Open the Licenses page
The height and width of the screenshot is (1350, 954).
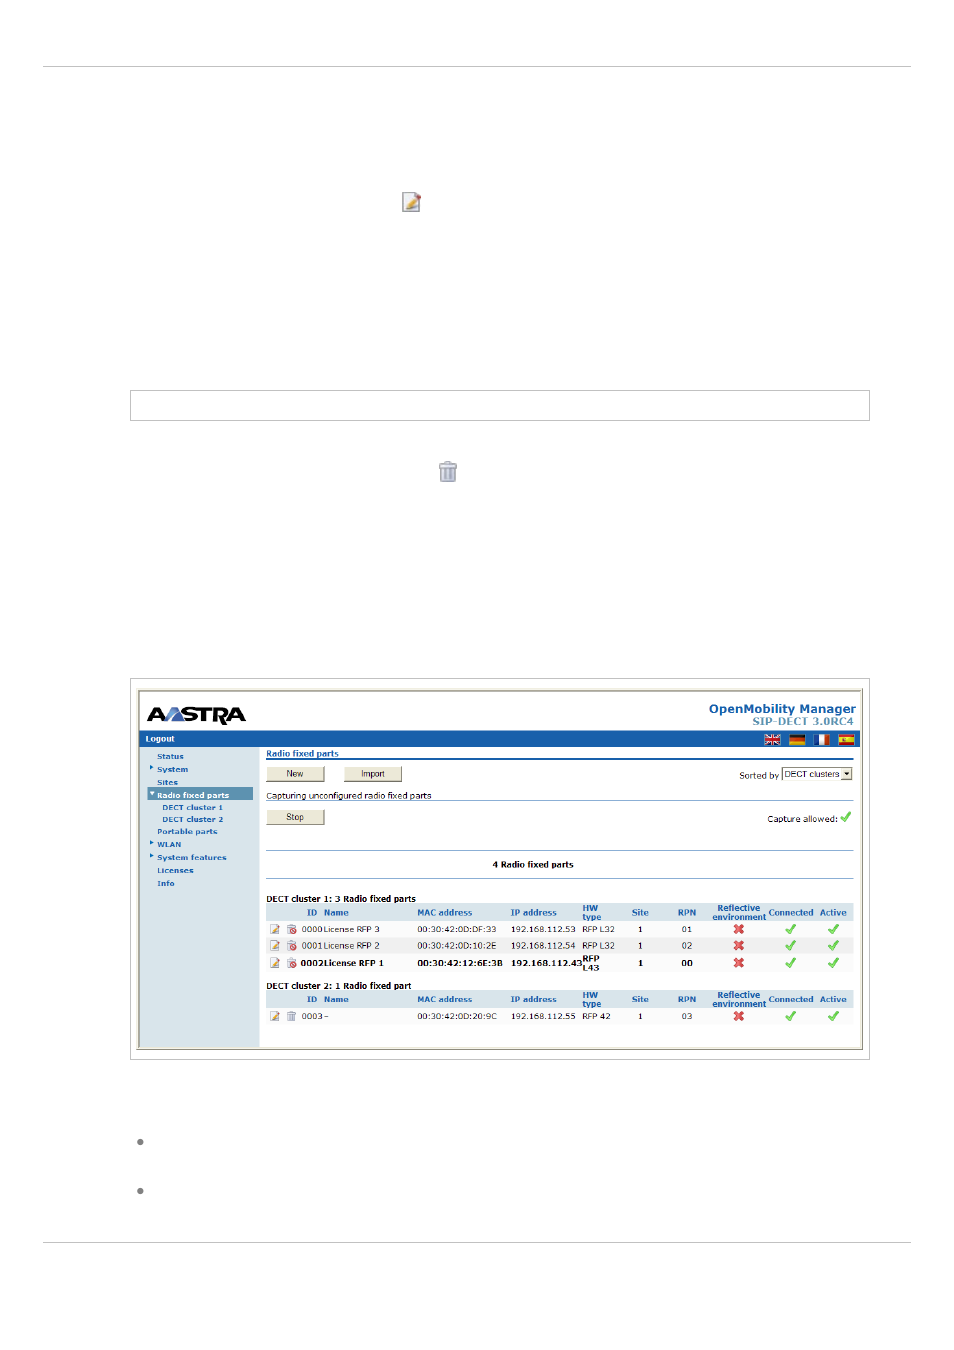(175, 871)
